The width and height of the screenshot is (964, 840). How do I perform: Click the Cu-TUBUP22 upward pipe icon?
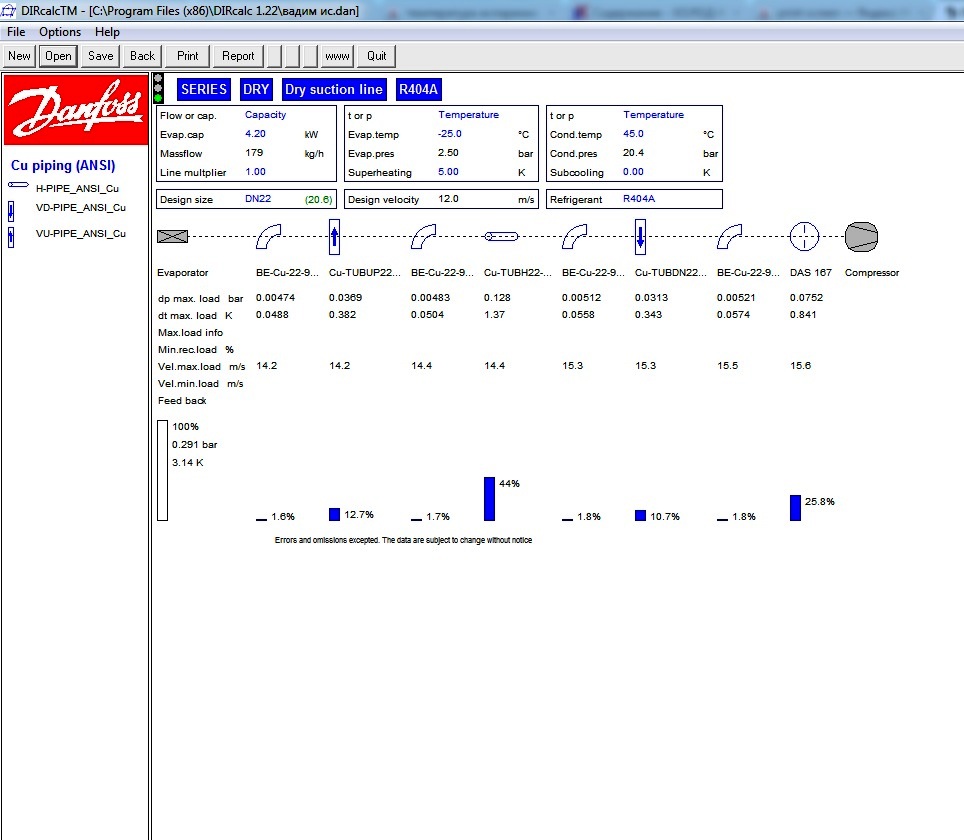tap(334, 237)
